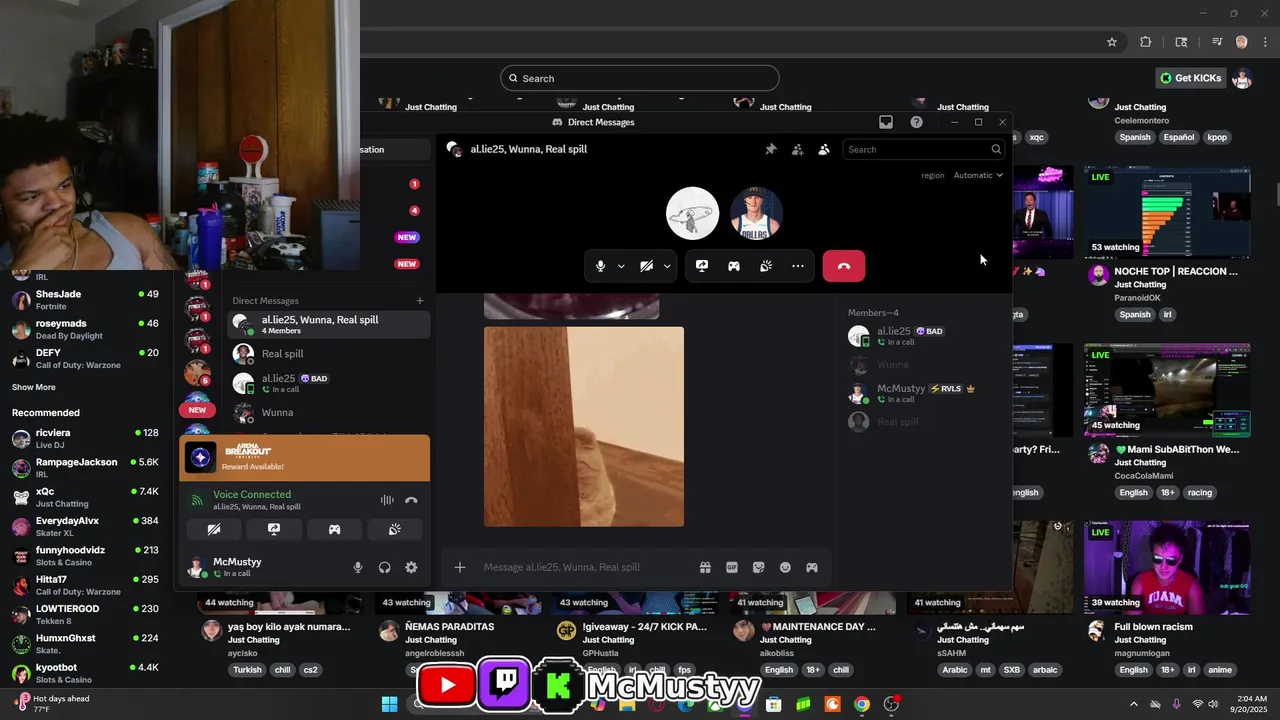Open the Windows Start button
The image size is (1280, 720).
(389, 704)
